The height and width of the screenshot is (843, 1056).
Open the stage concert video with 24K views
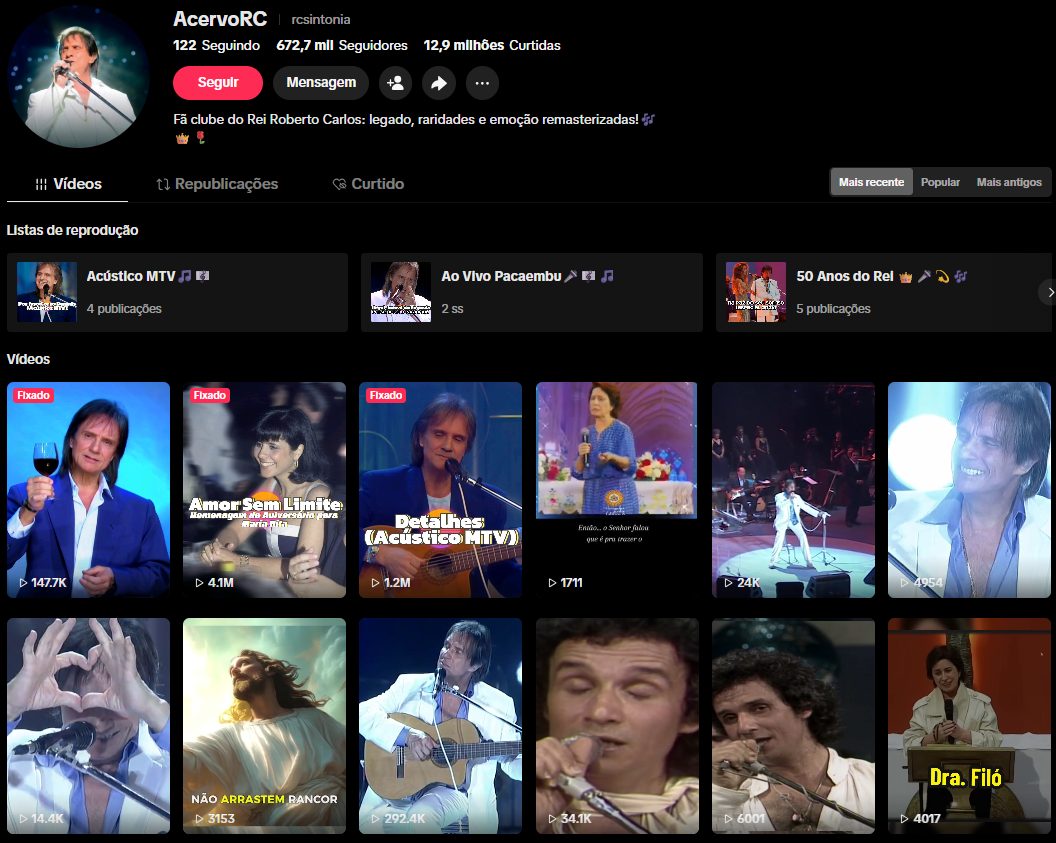tap(793, 490)
